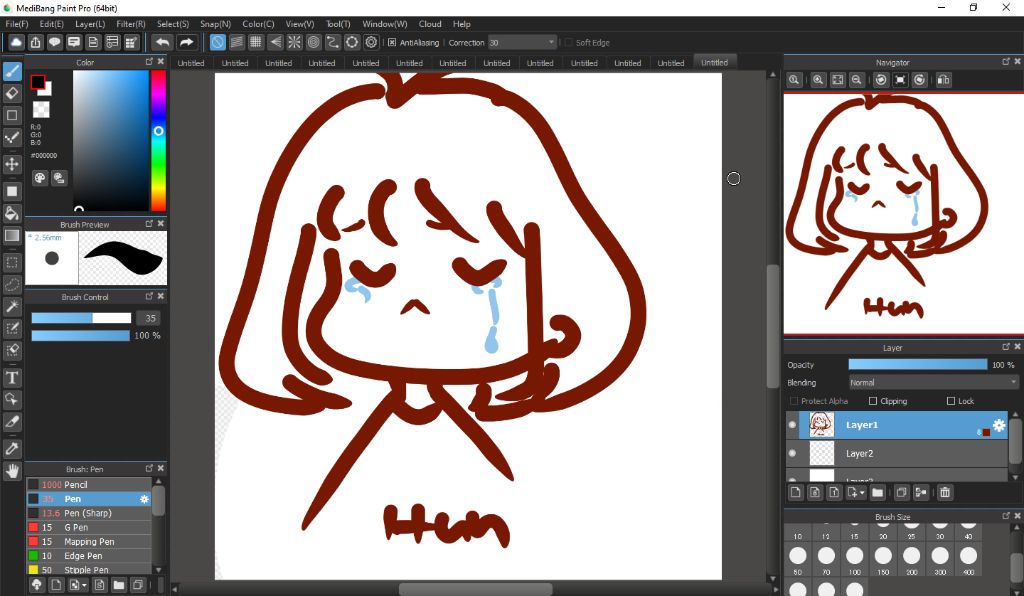This screenshot has width=1024, height=596.
Task: Select the Text tool
Action: click(x=12, y=377)
